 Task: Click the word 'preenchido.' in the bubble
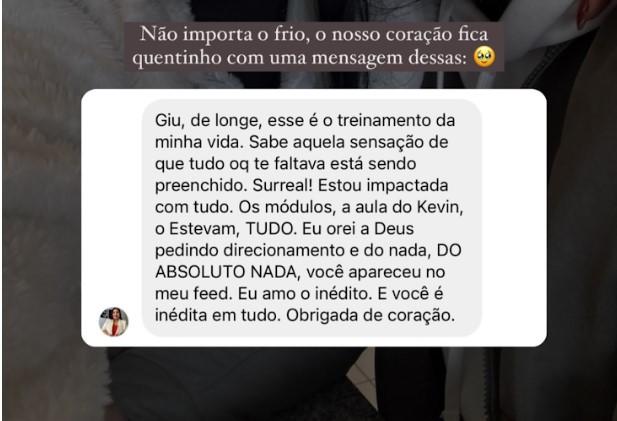201,186
